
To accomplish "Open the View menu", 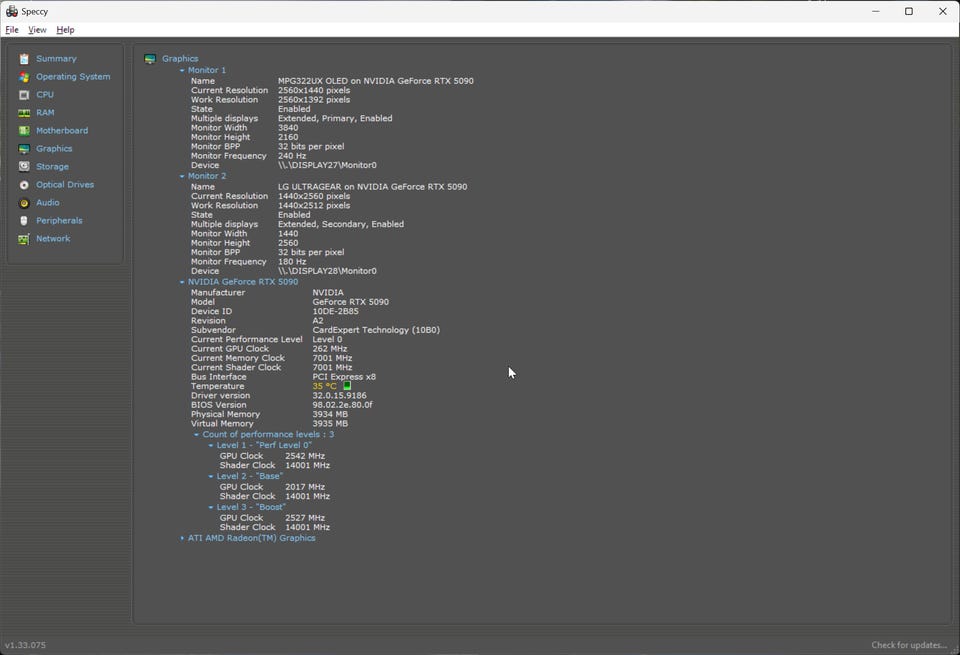I will pos(37,30).
